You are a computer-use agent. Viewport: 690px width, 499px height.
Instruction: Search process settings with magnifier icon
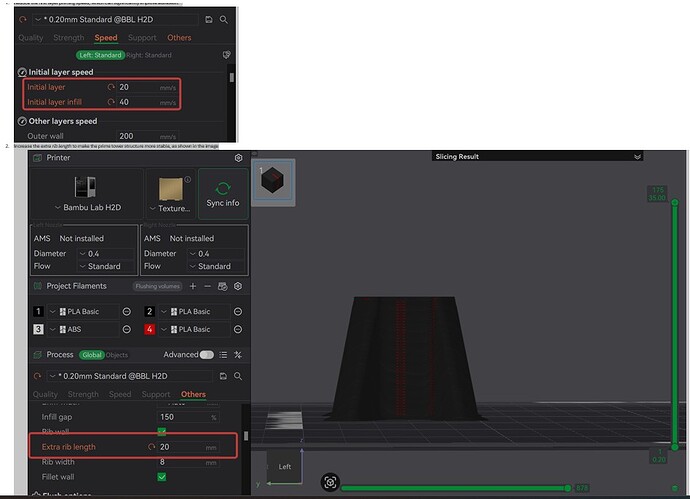point(238,376)
